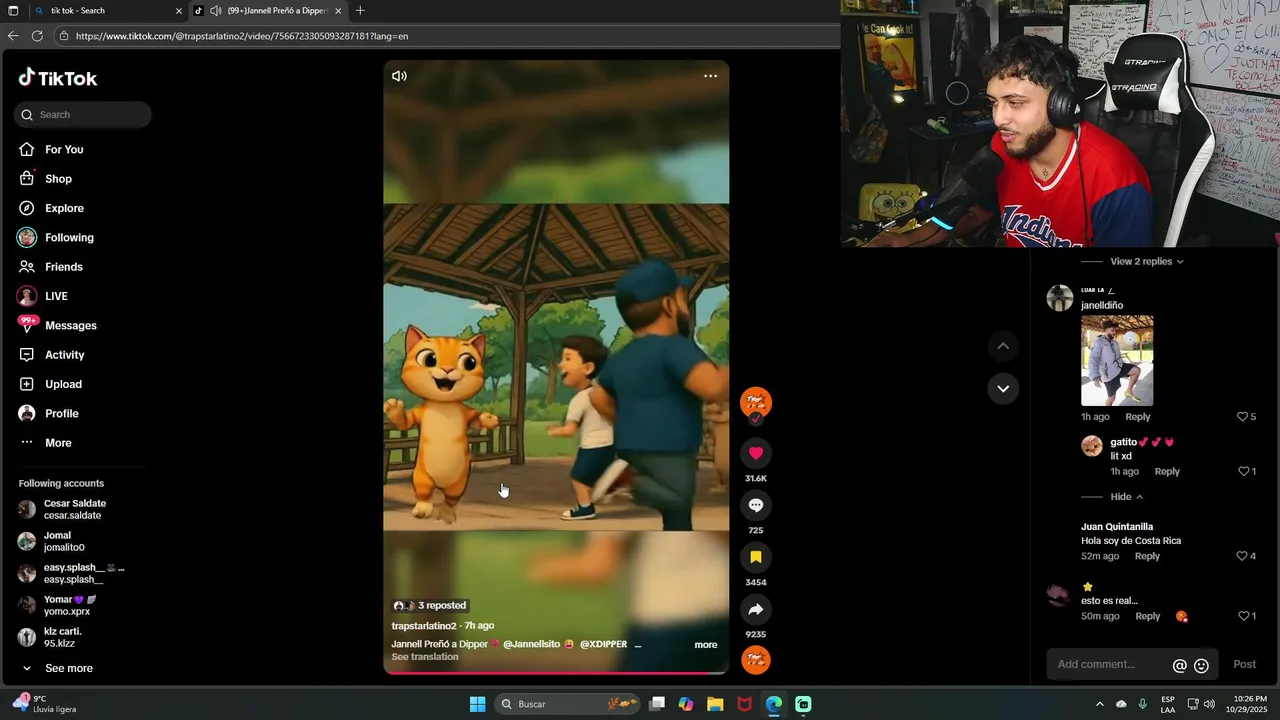Expand the caption with more
This screenshot has height=720, width=1280.
pos(706,645)
